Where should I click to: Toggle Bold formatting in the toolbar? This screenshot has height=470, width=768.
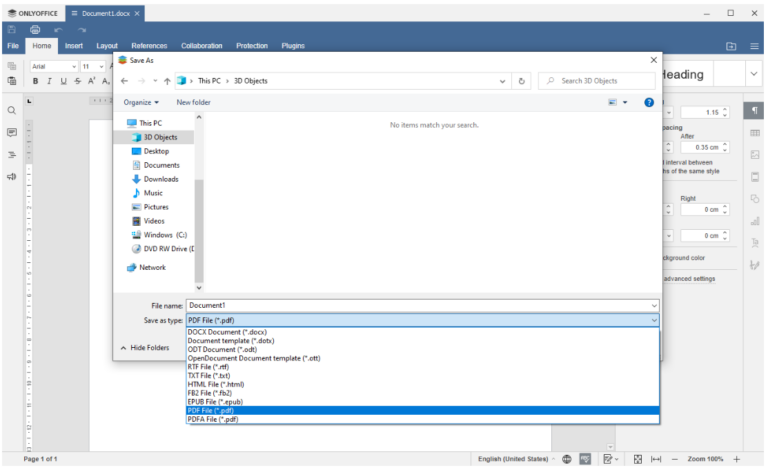tap(35, 81)
